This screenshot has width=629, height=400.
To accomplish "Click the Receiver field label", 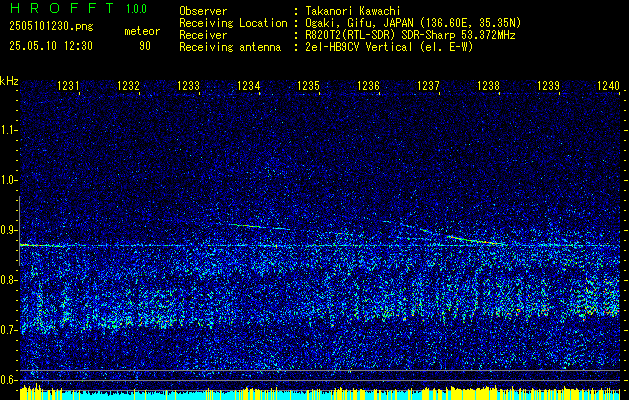I will coord(203,35).
